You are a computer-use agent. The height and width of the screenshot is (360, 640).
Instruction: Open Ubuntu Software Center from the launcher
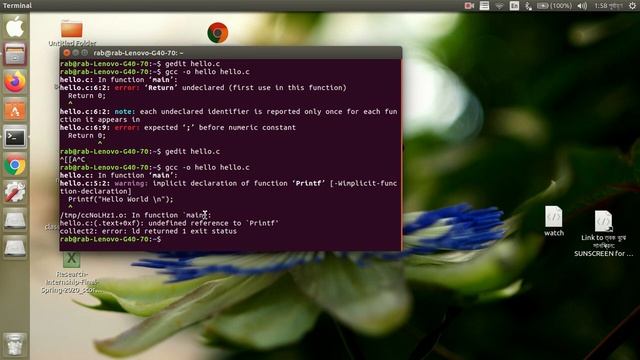click(15, 110)
